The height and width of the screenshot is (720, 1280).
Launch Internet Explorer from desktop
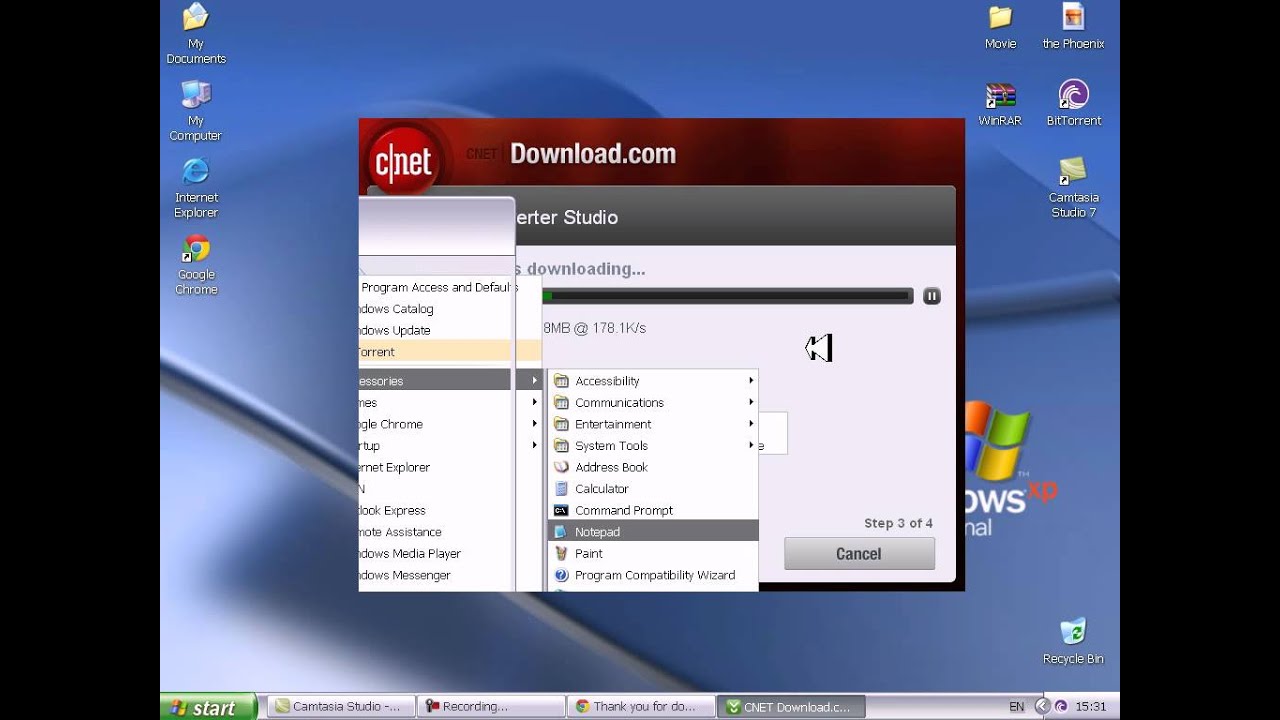pos(196,187)
